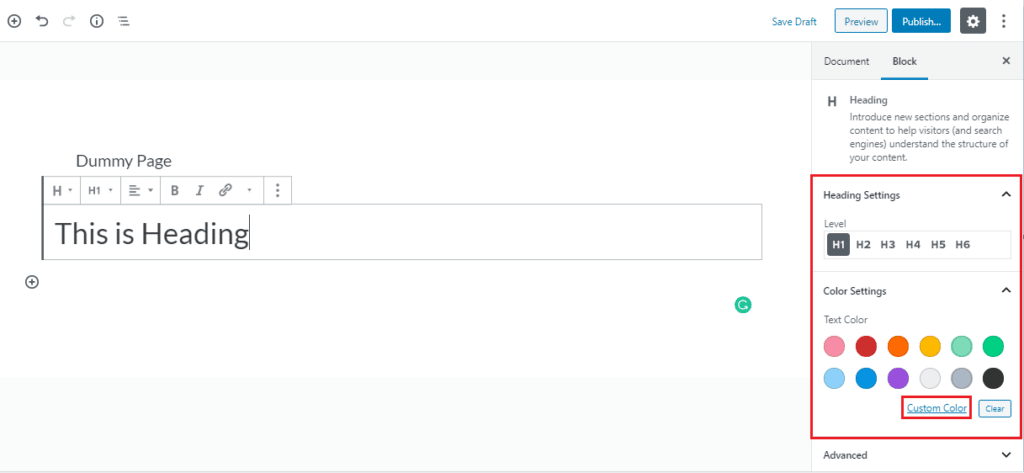
Task: Expand the Advanced panel
Action: [x=1006, y=455]
